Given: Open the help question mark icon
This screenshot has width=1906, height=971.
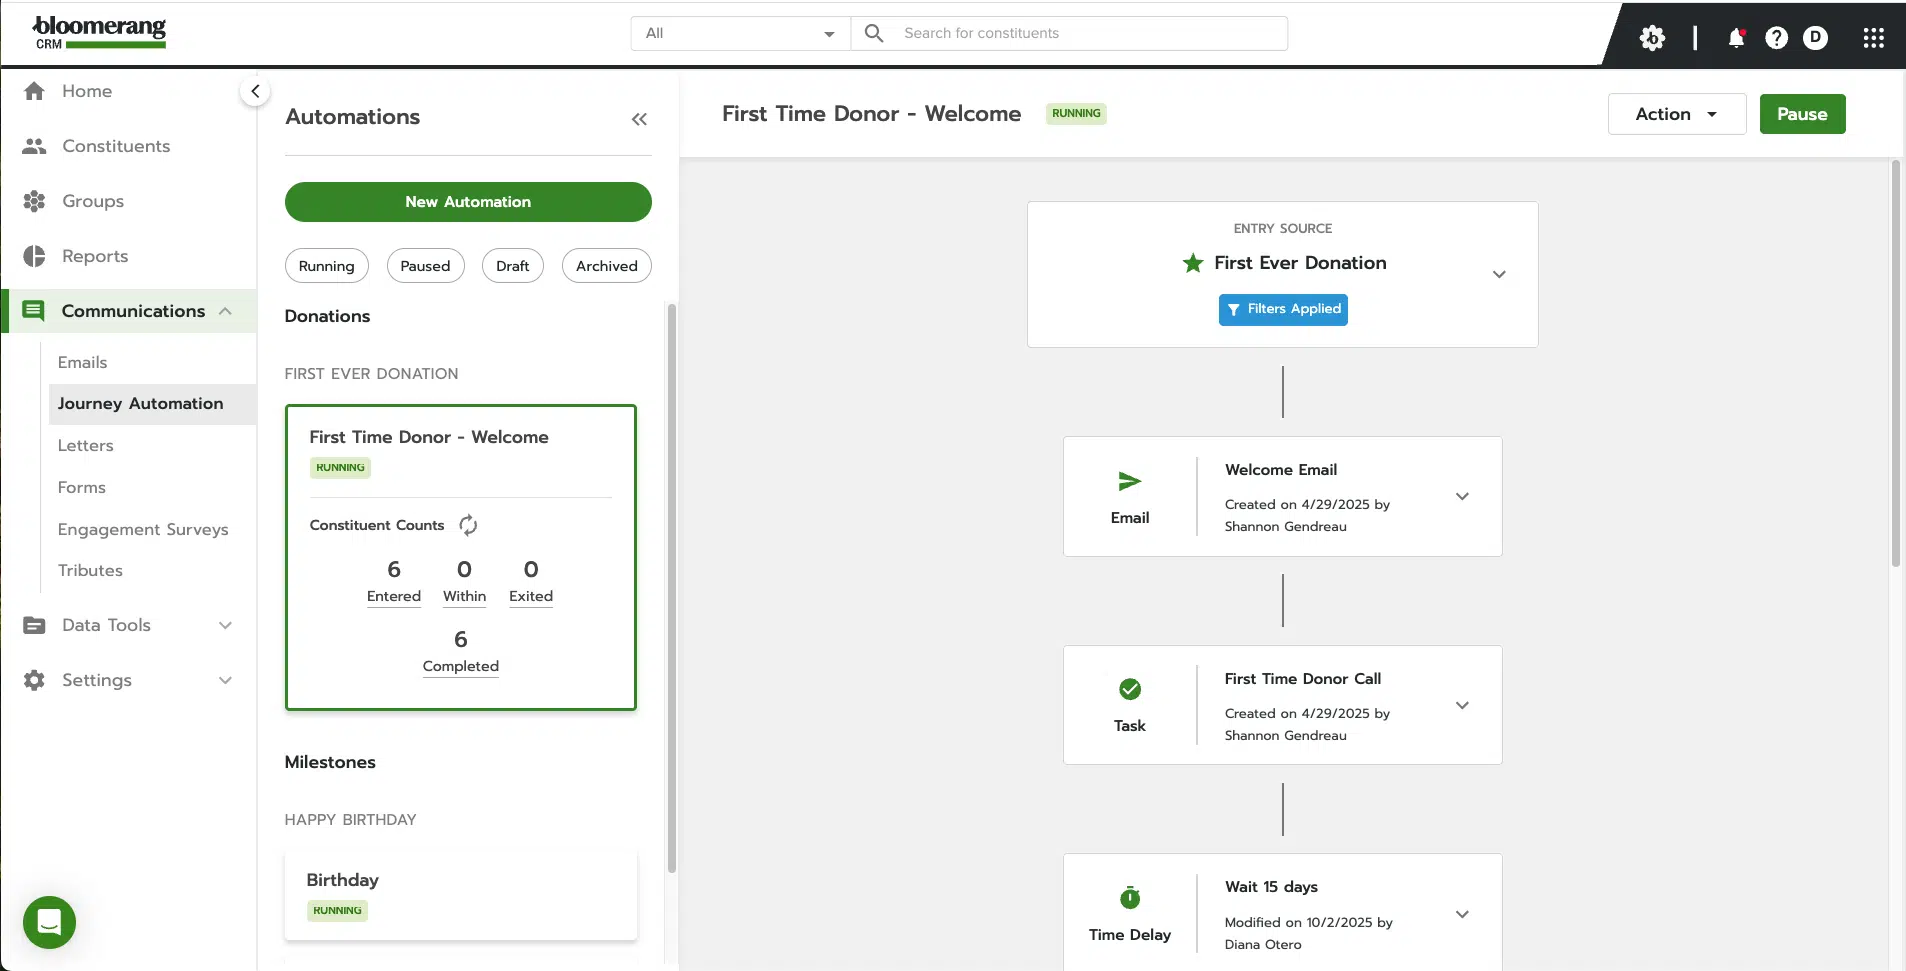Looking at the screenshot, I should 1776,37.
